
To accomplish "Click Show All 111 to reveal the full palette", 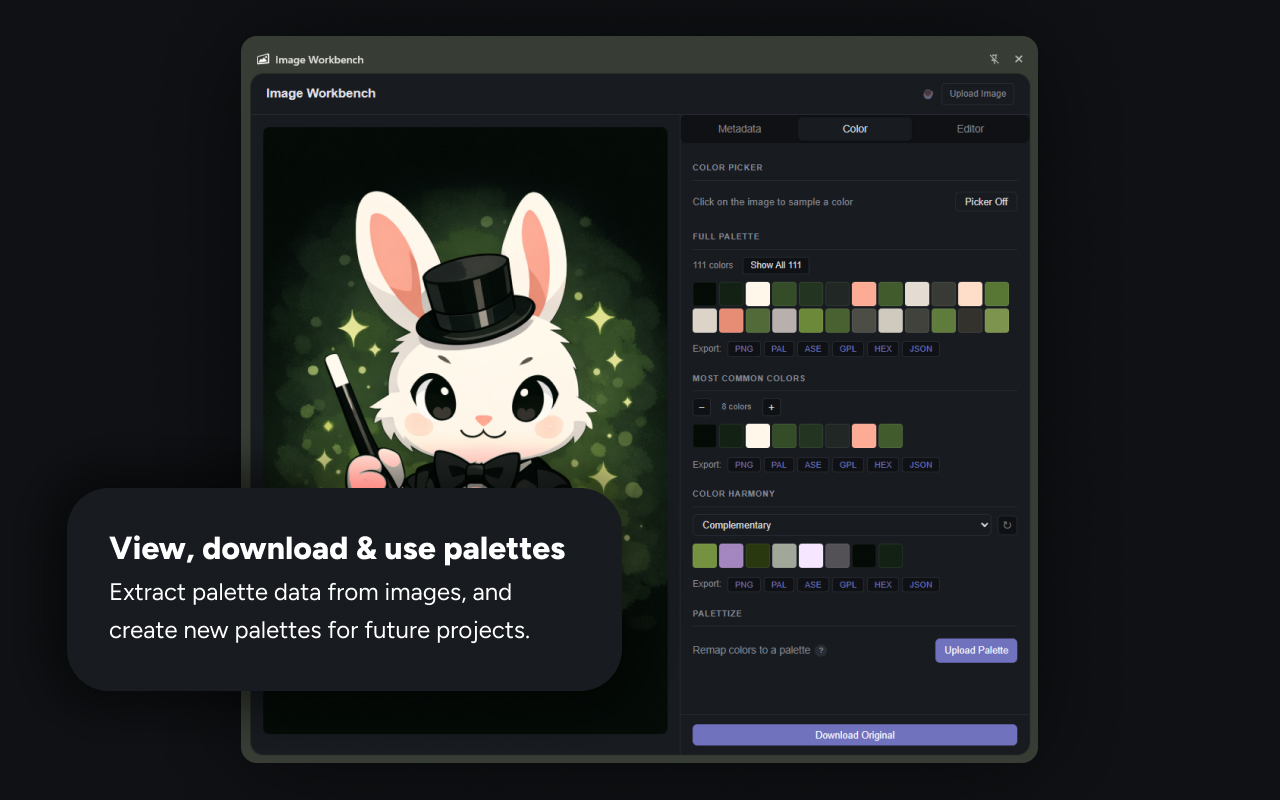I will [775, 264].
